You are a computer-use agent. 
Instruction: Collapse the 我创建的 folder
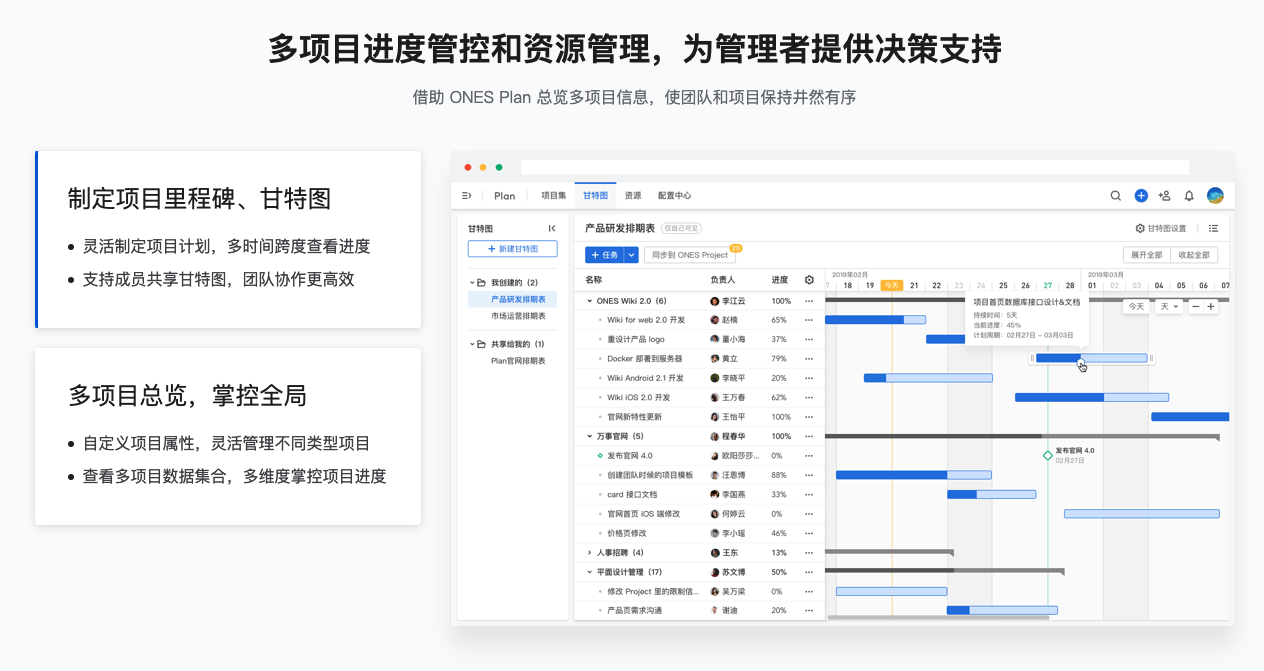coord(472,283)
